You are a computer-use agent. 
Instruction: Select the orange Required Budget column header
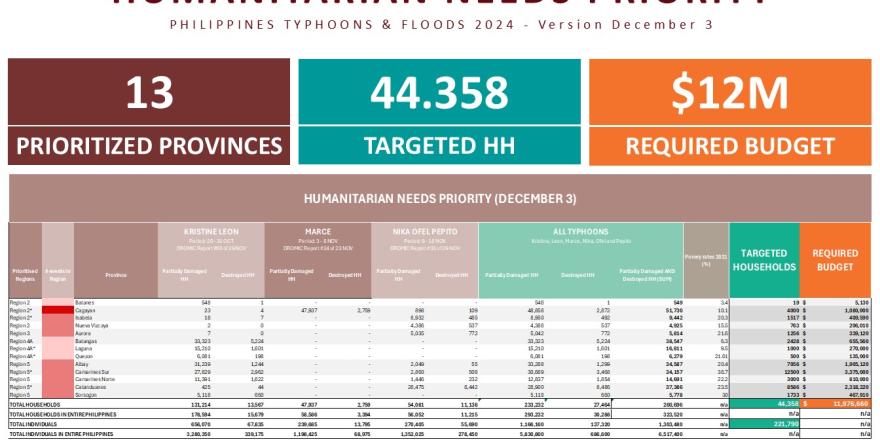pos(835,260)
